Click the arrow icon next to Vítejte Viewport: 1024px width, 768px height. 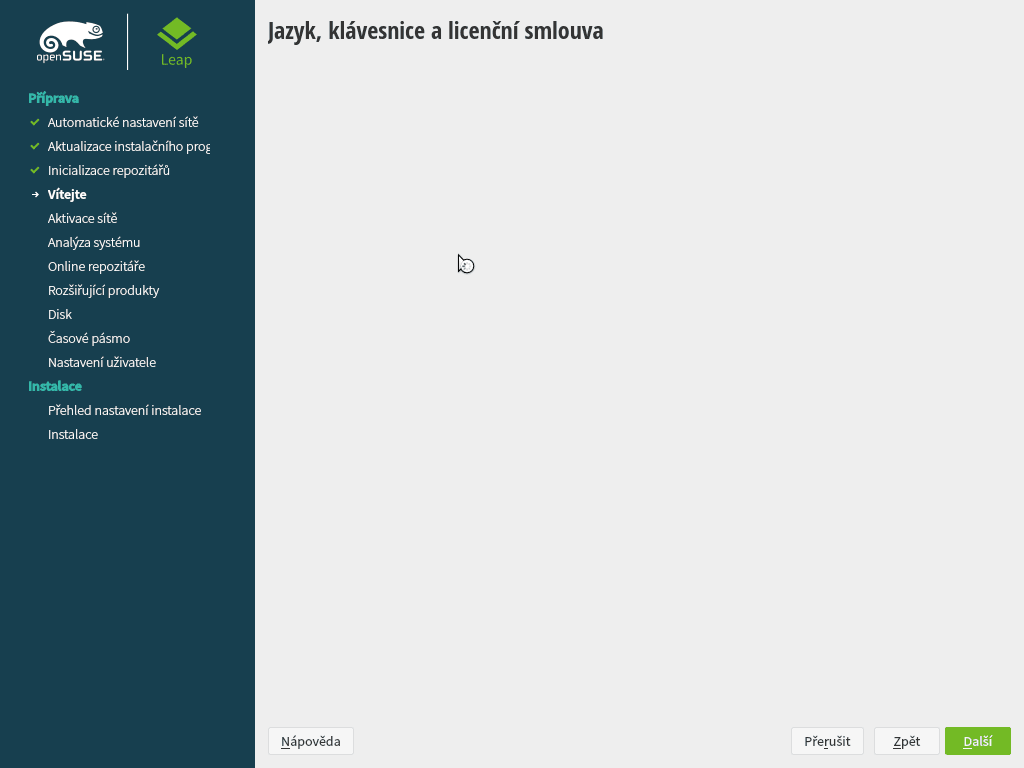34,194
